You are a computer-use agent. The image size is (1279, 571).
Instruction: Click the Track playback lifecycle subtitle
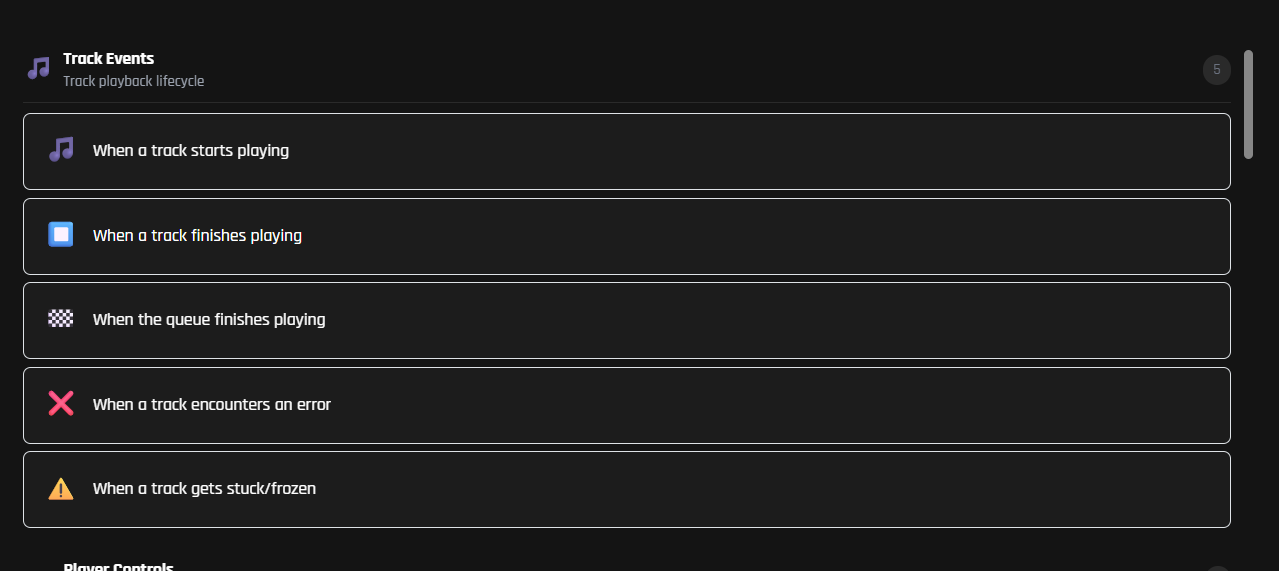point(133,81)
